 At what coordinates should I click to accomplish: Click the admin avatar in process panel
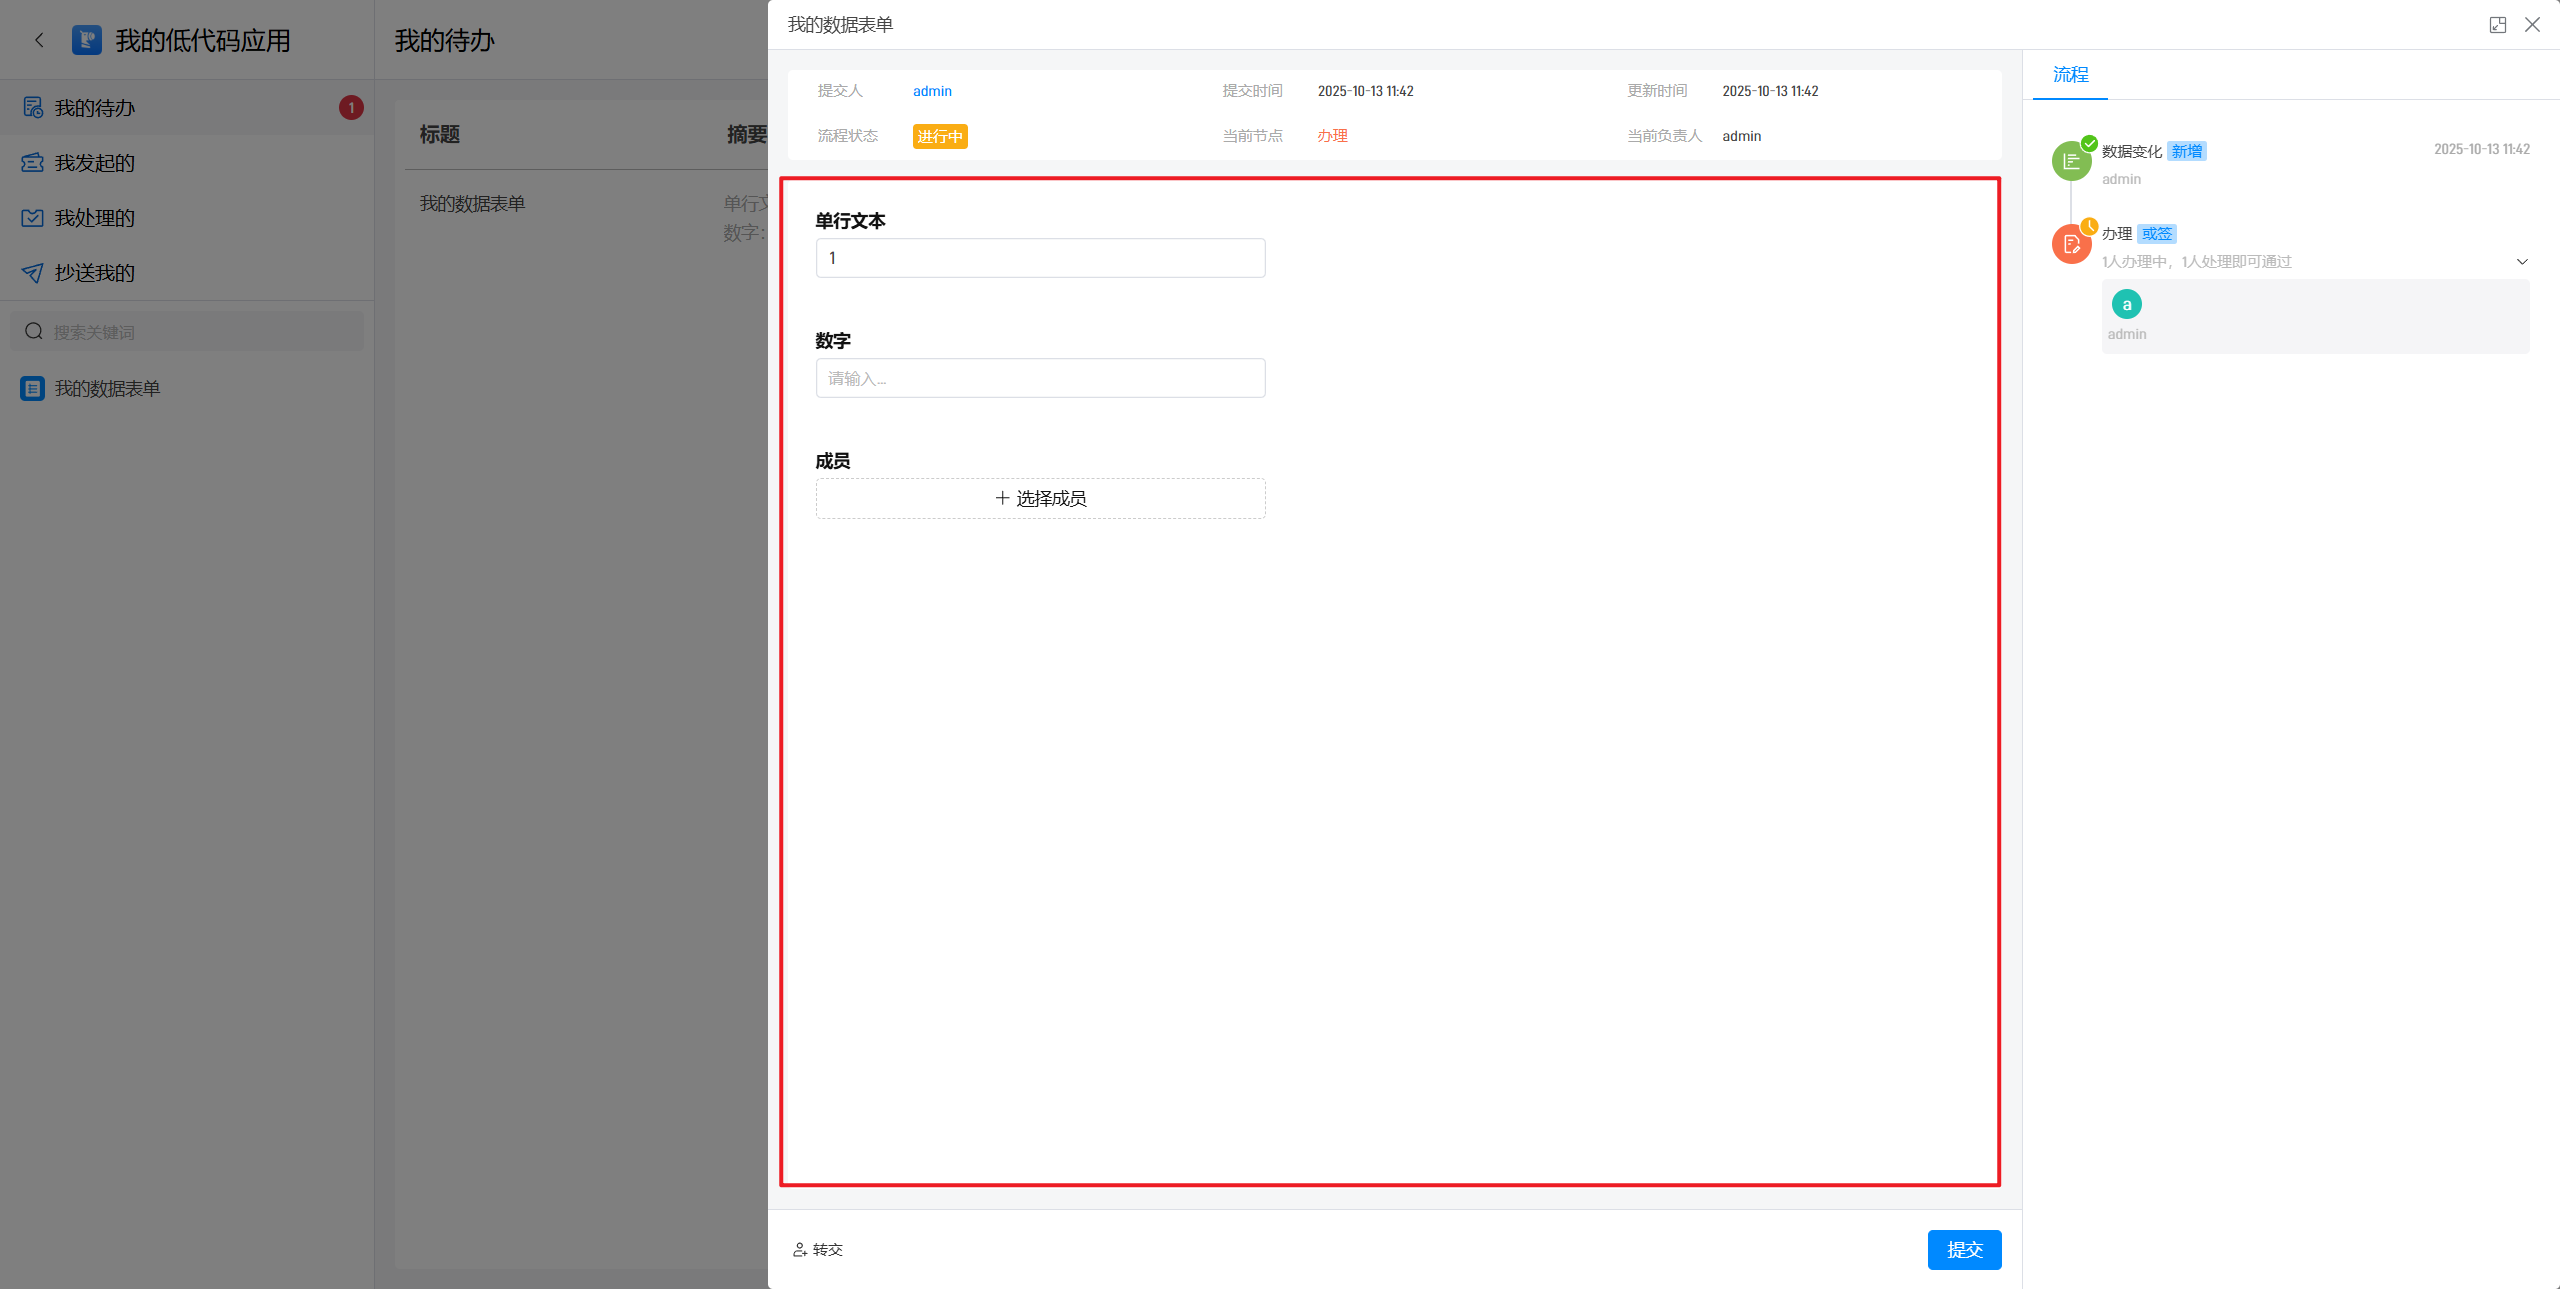2126,305
